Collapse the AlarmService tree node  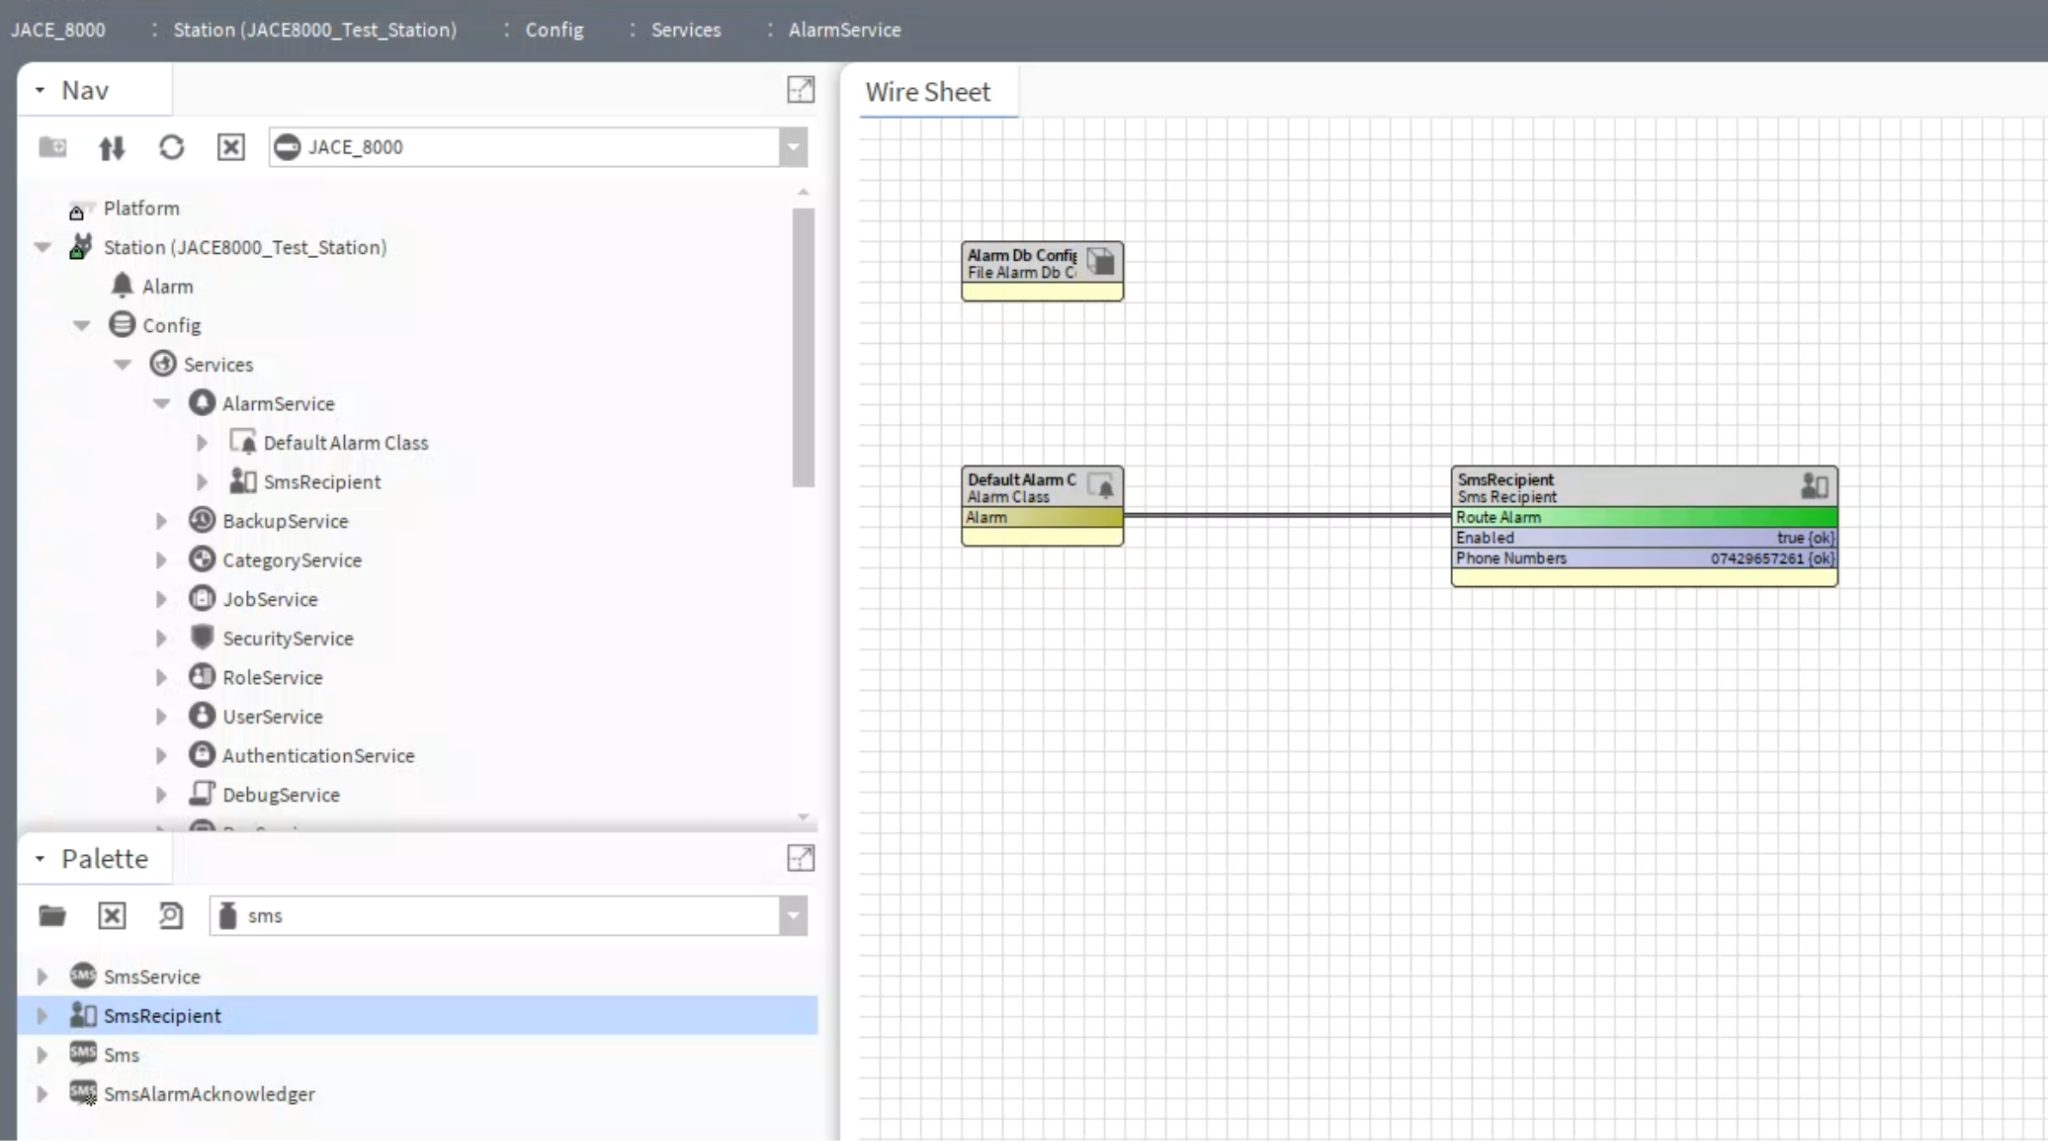pyautogui.click(x=161, y=404)
